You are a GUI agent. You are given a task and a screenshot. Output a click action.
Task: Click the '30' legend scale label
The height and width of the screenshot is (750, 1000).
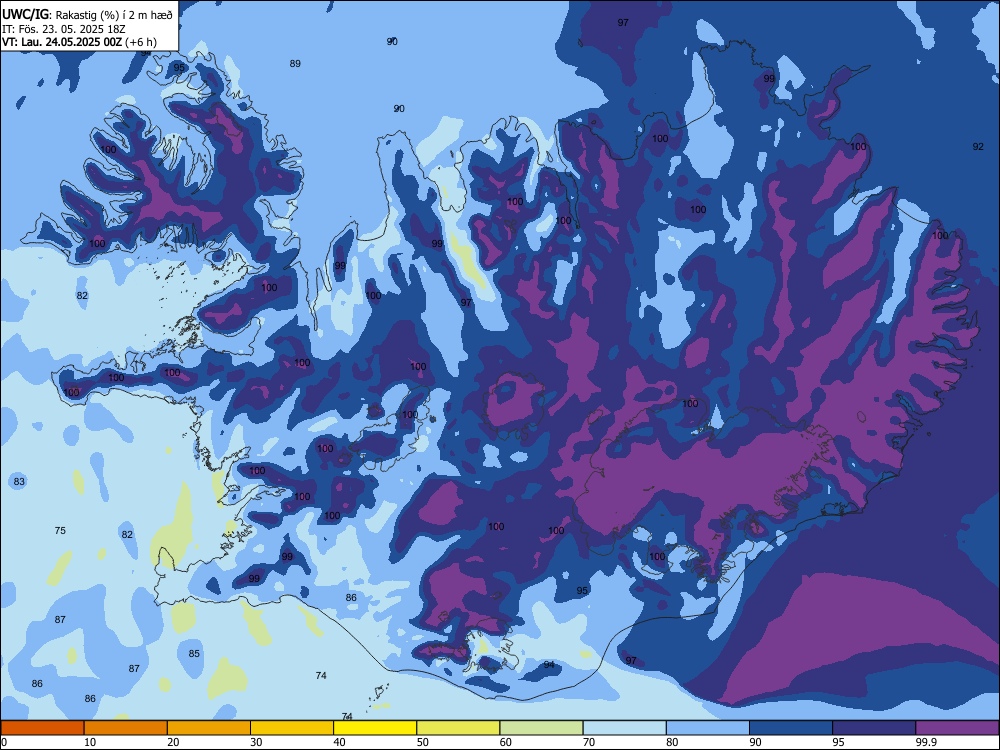pos(256,742)
